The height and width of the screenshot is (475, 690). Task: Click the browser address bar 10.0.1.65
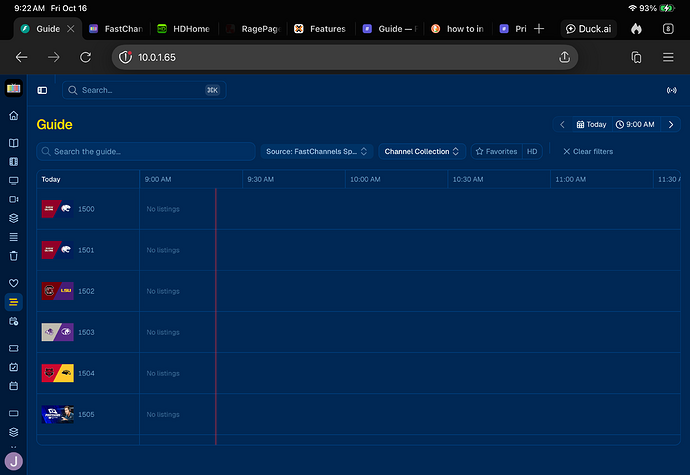[345, 57]
